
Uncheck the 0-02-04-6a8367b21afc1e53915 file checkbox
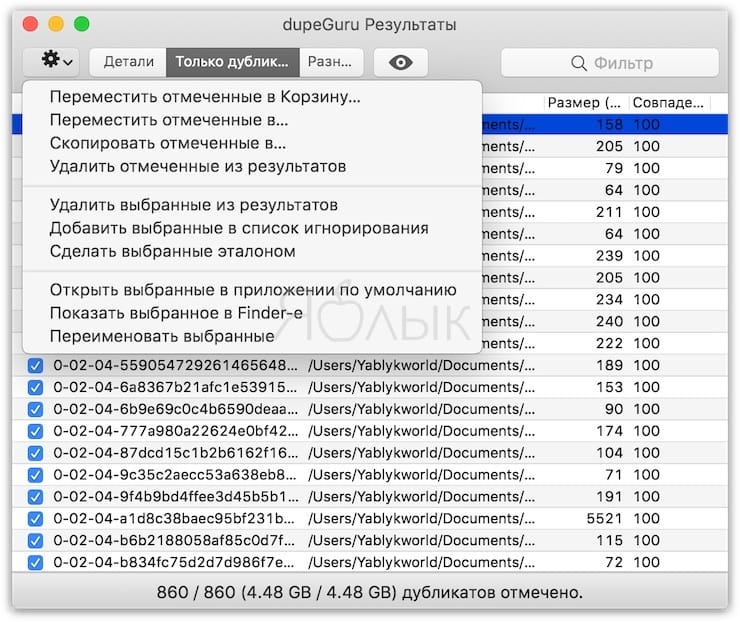pos(35,387)
